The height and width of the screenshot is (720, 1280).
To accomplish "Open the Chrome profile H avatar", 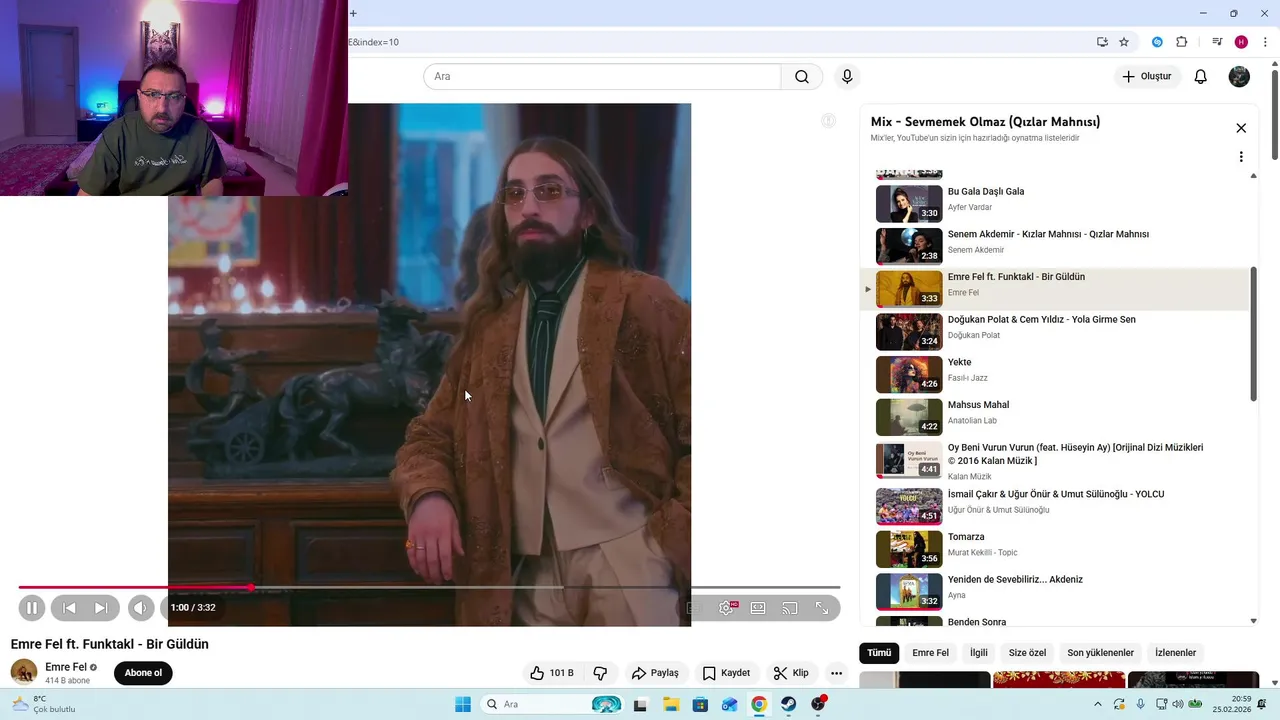I will [1241, 42].
